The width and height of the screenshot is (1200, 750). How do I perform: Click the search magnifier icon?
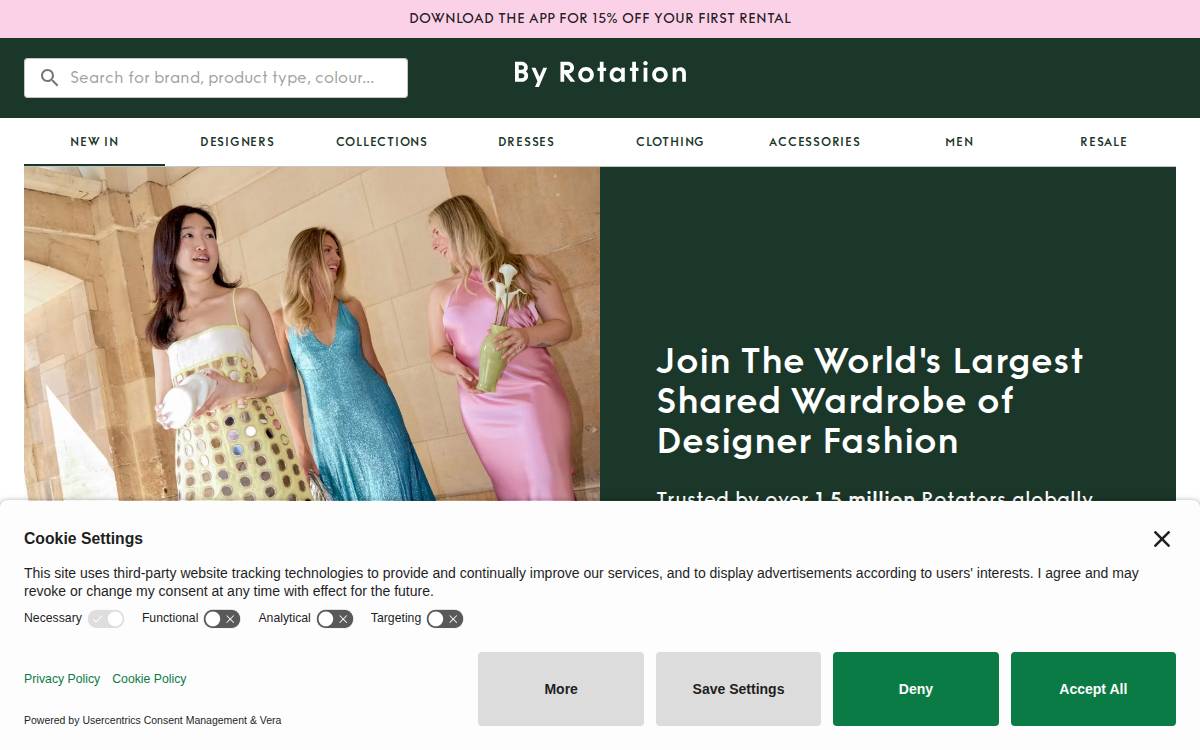click(49, 78)
